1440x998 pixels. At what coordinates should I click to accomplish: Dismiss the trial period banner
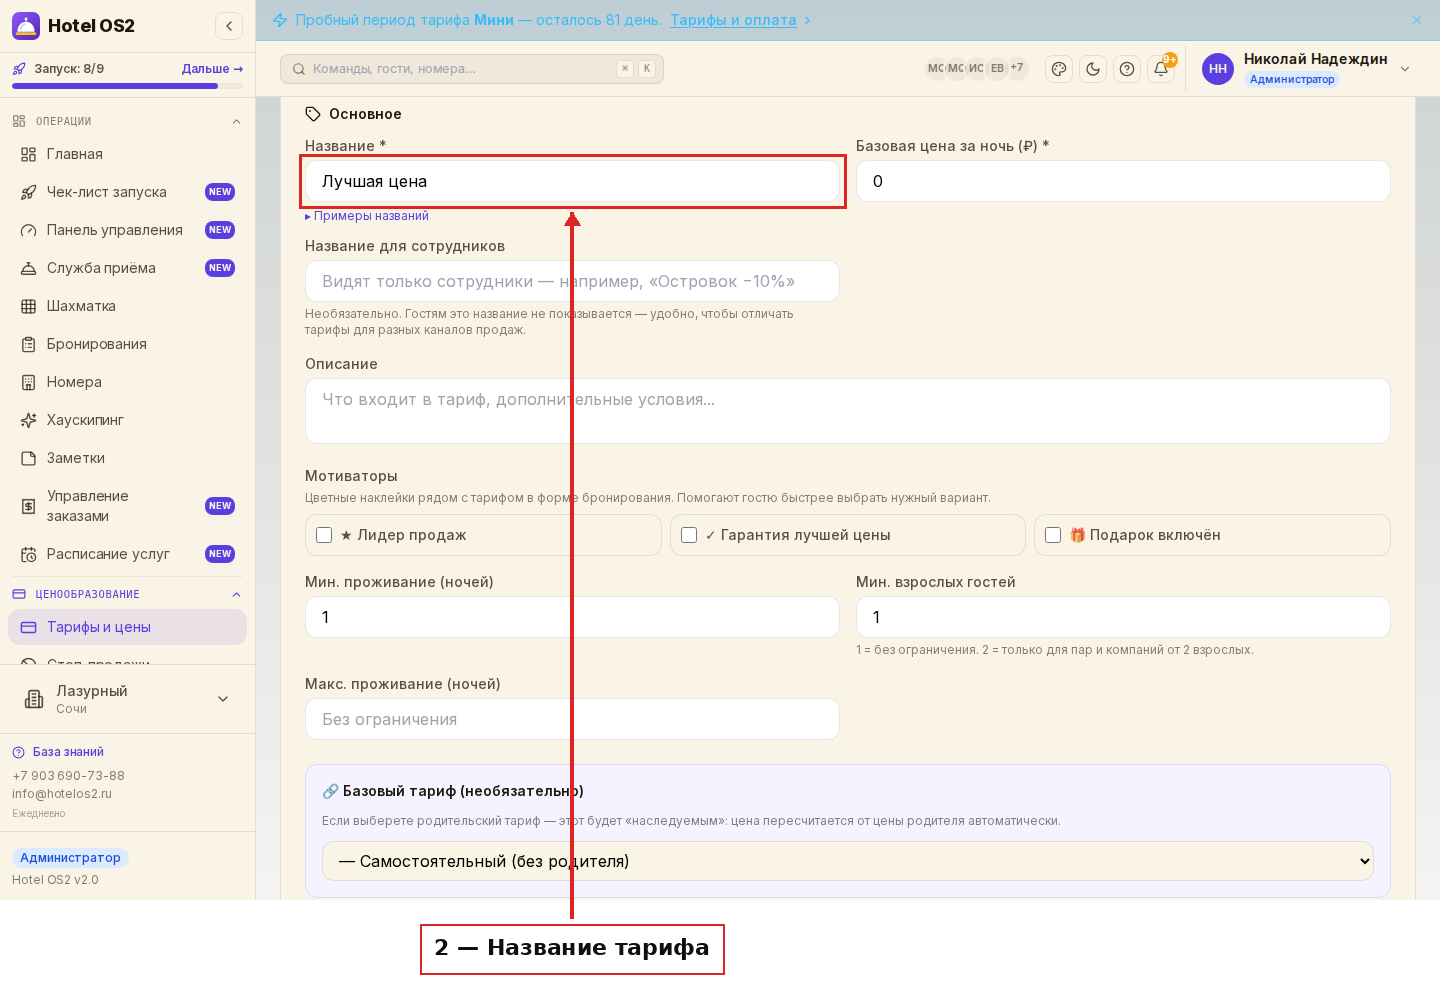(1417, 20)
